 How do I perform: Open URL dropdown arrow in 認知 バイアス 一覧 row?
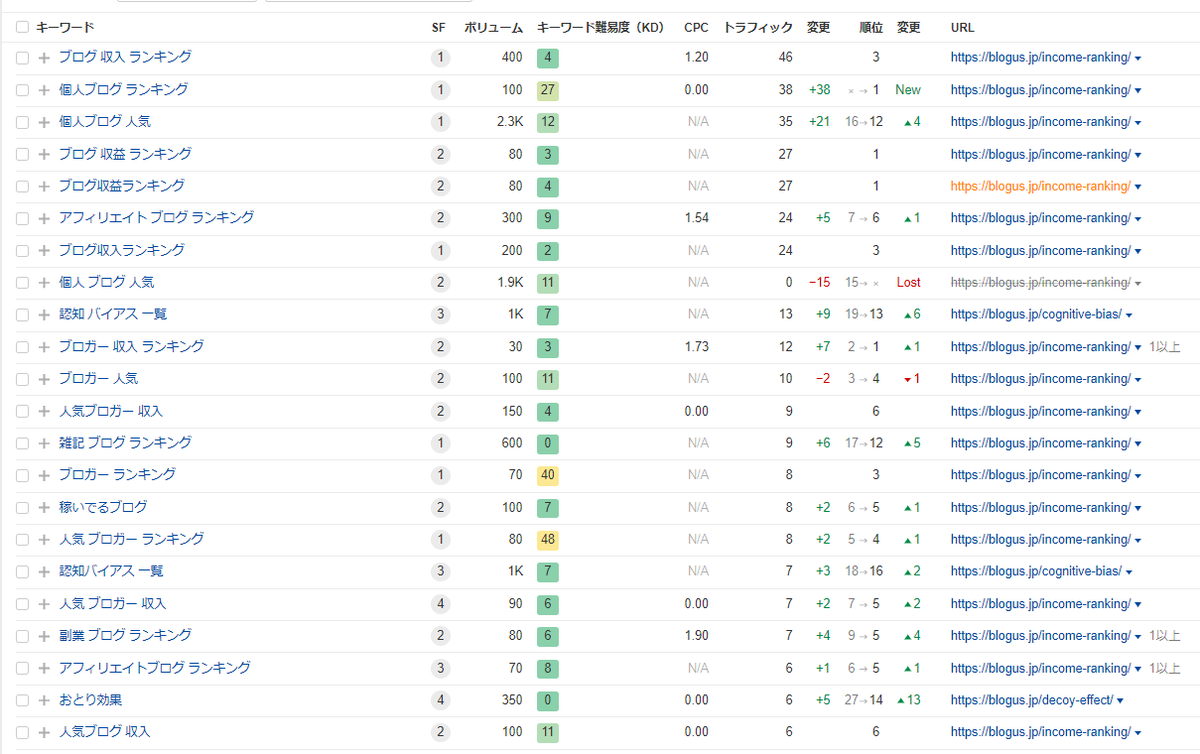coord(1129,315)
